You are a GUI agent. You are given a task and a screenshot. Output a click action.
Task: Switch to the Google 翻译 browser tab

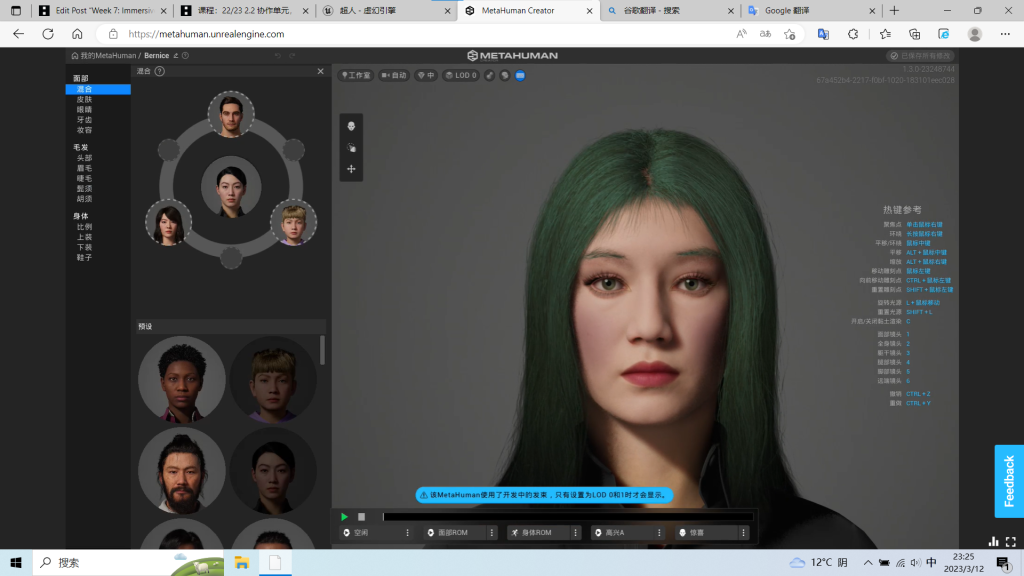(812, 10)
